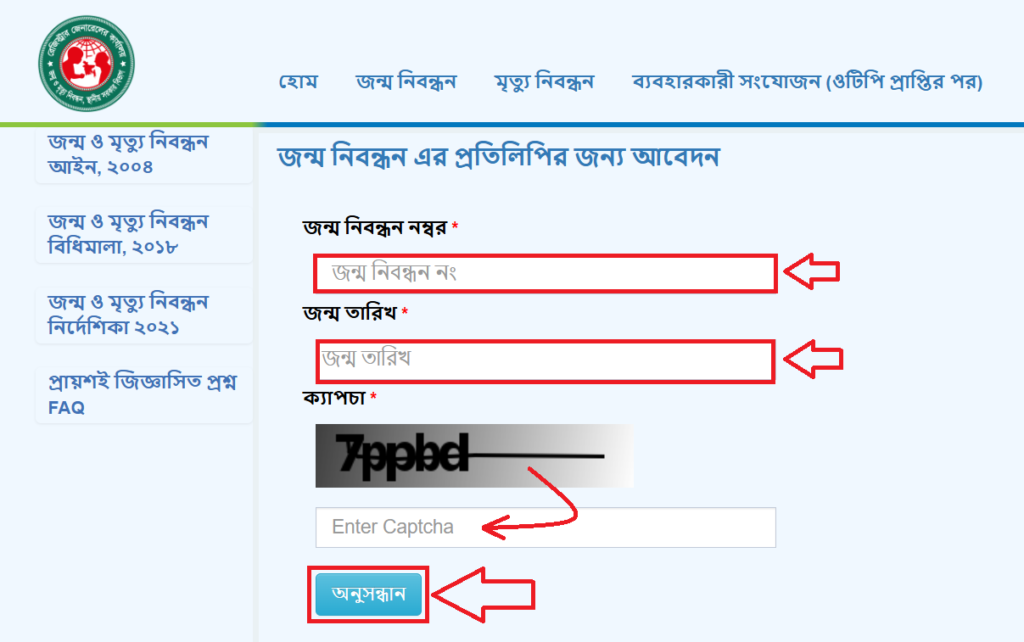Focus the জন্ম তারিখ date field
Image resolution: width=1024 pixels, height=642 pixels.
(x=545, y=361)
